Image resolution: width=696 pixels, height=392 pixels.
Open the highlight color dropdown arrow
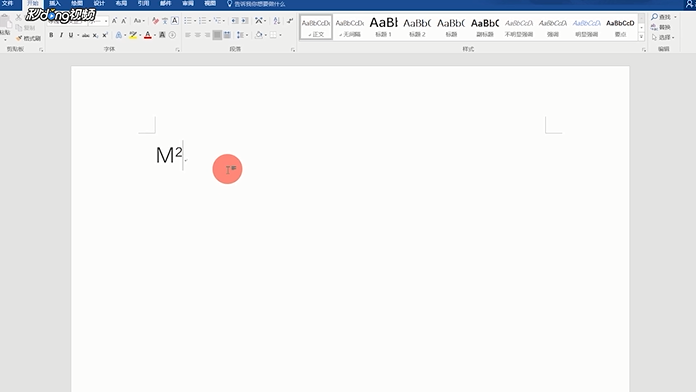140,35
